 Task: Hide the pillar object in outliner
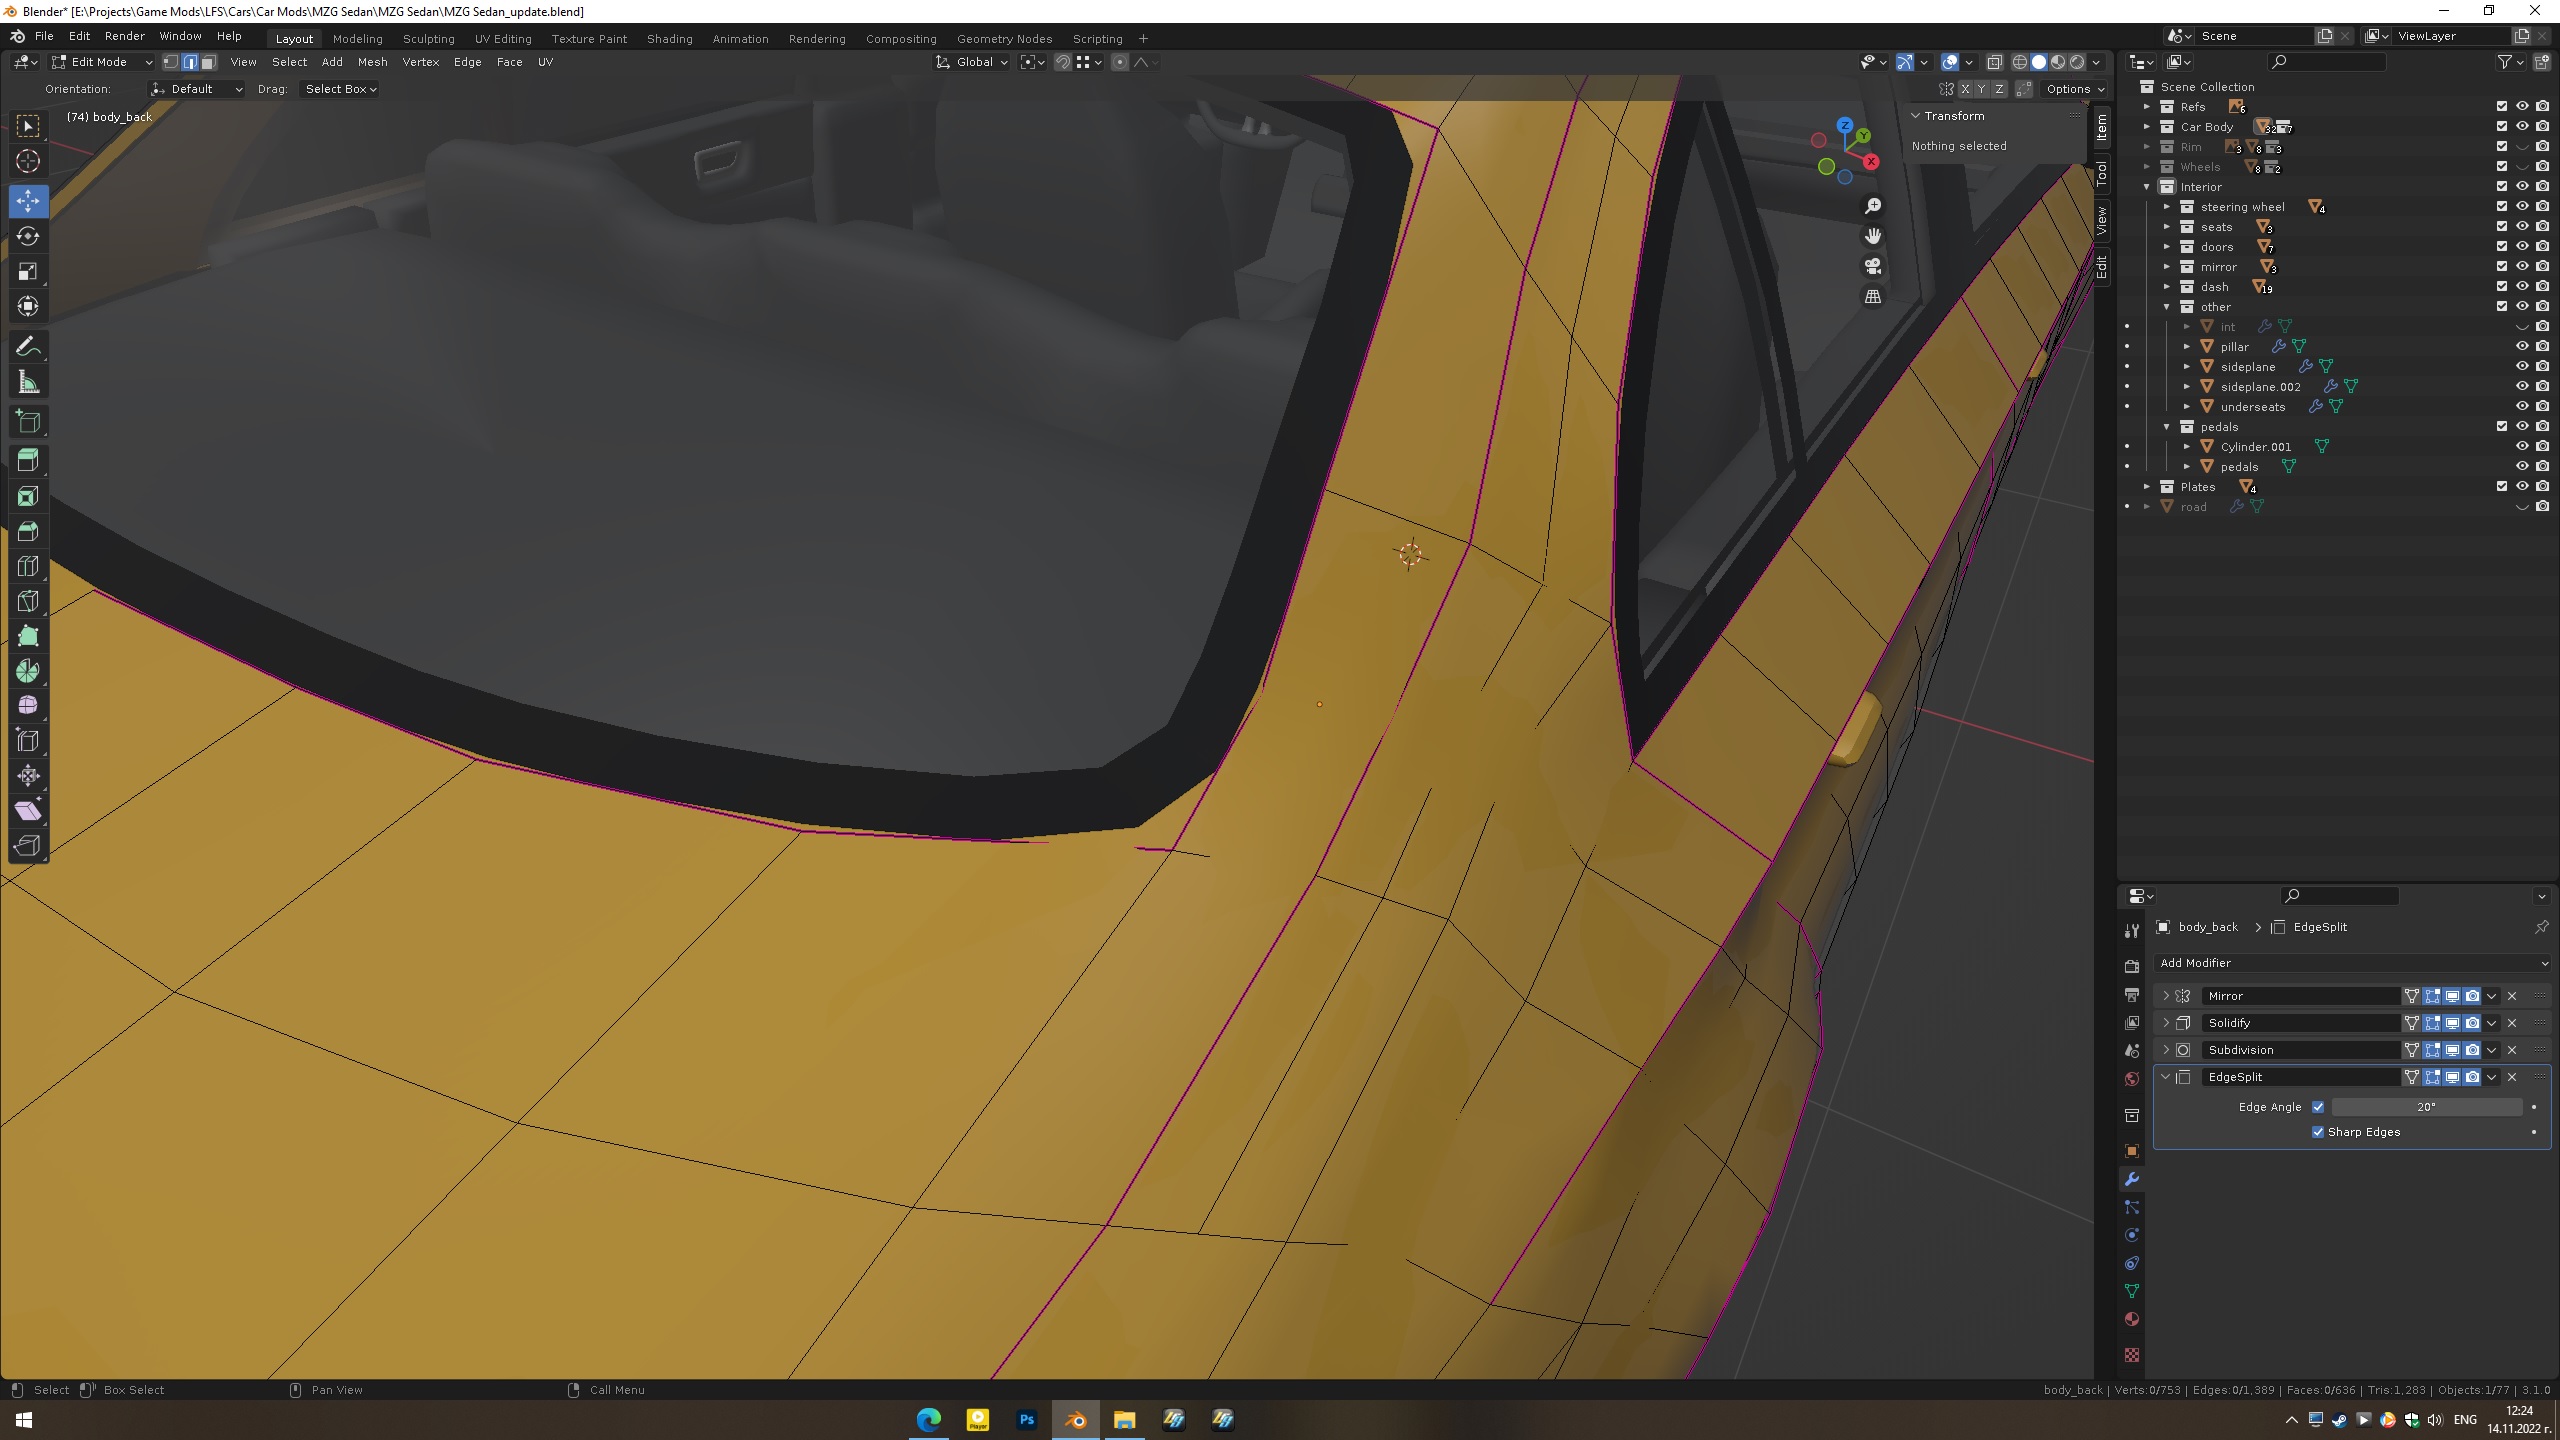(x=2522, y=347)
